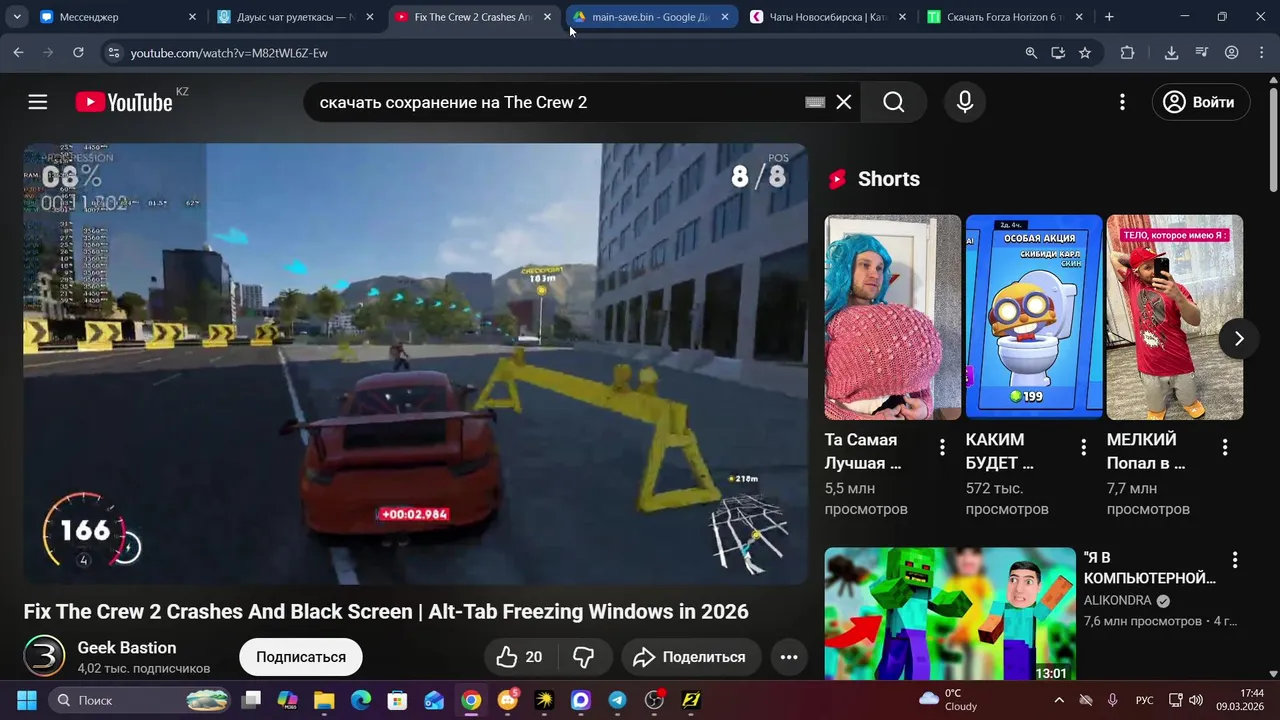The height and width of the screenshot is (720, 1280).
Task: Clear the search box with the X icon
Action: (844, 102)
